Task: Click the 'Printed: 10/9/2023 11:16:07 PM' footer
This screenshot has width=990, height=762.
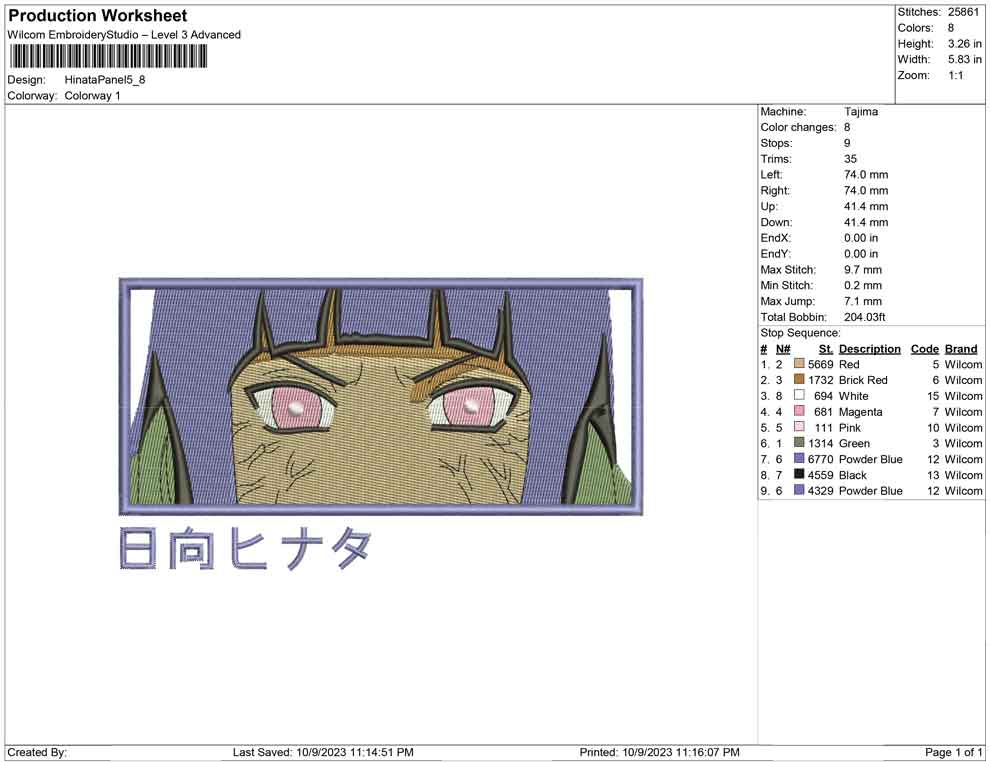Action: point(660,752)
